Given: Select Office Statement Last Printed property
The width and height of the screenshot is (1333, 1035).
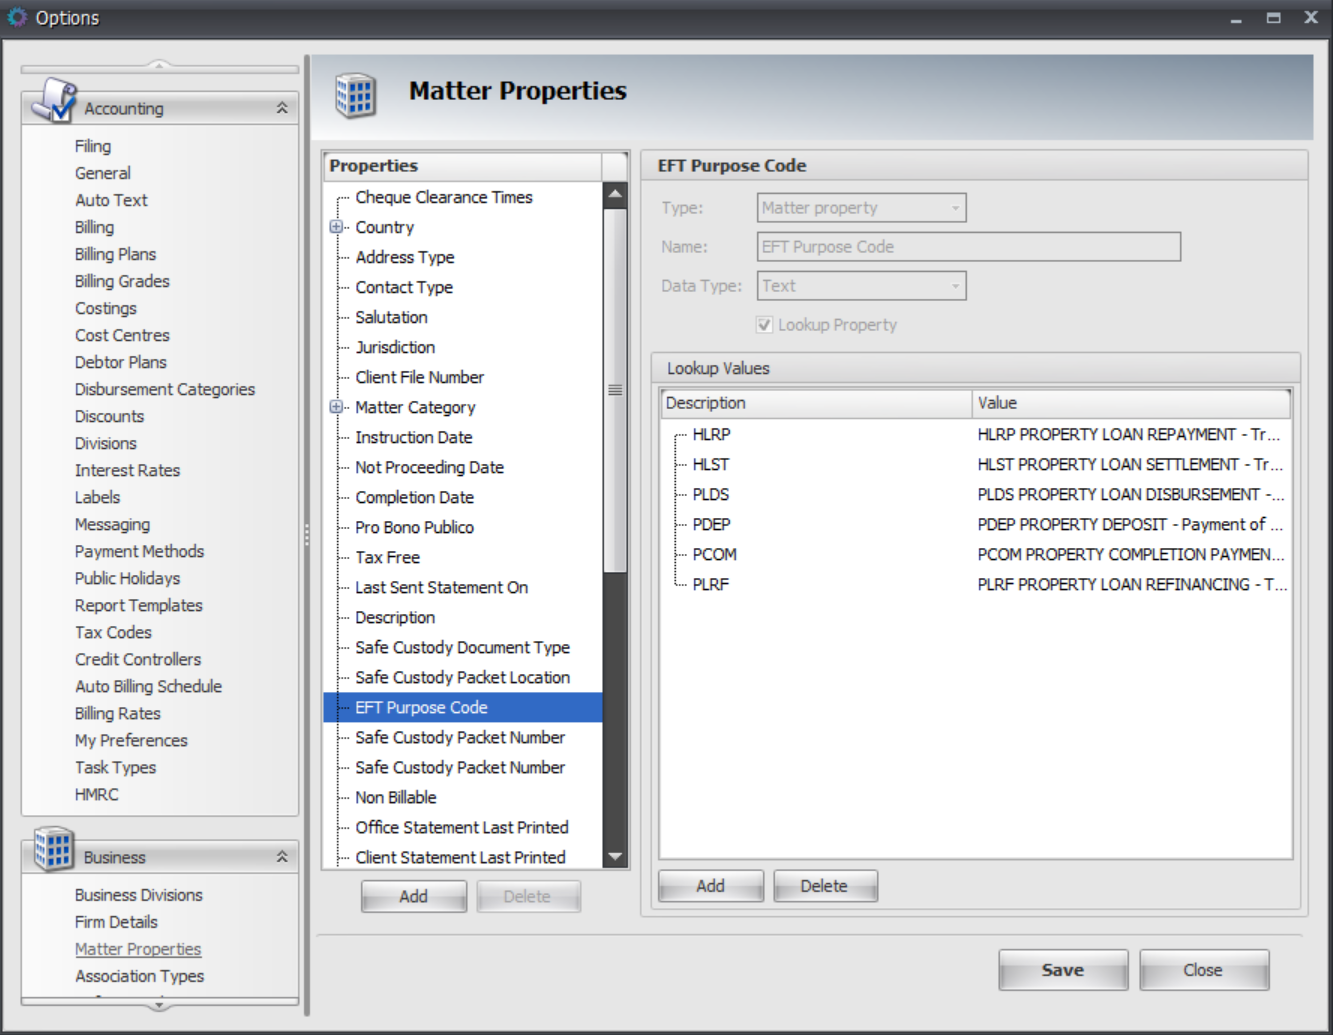Looking at the screenshot, I should [462, 827].
